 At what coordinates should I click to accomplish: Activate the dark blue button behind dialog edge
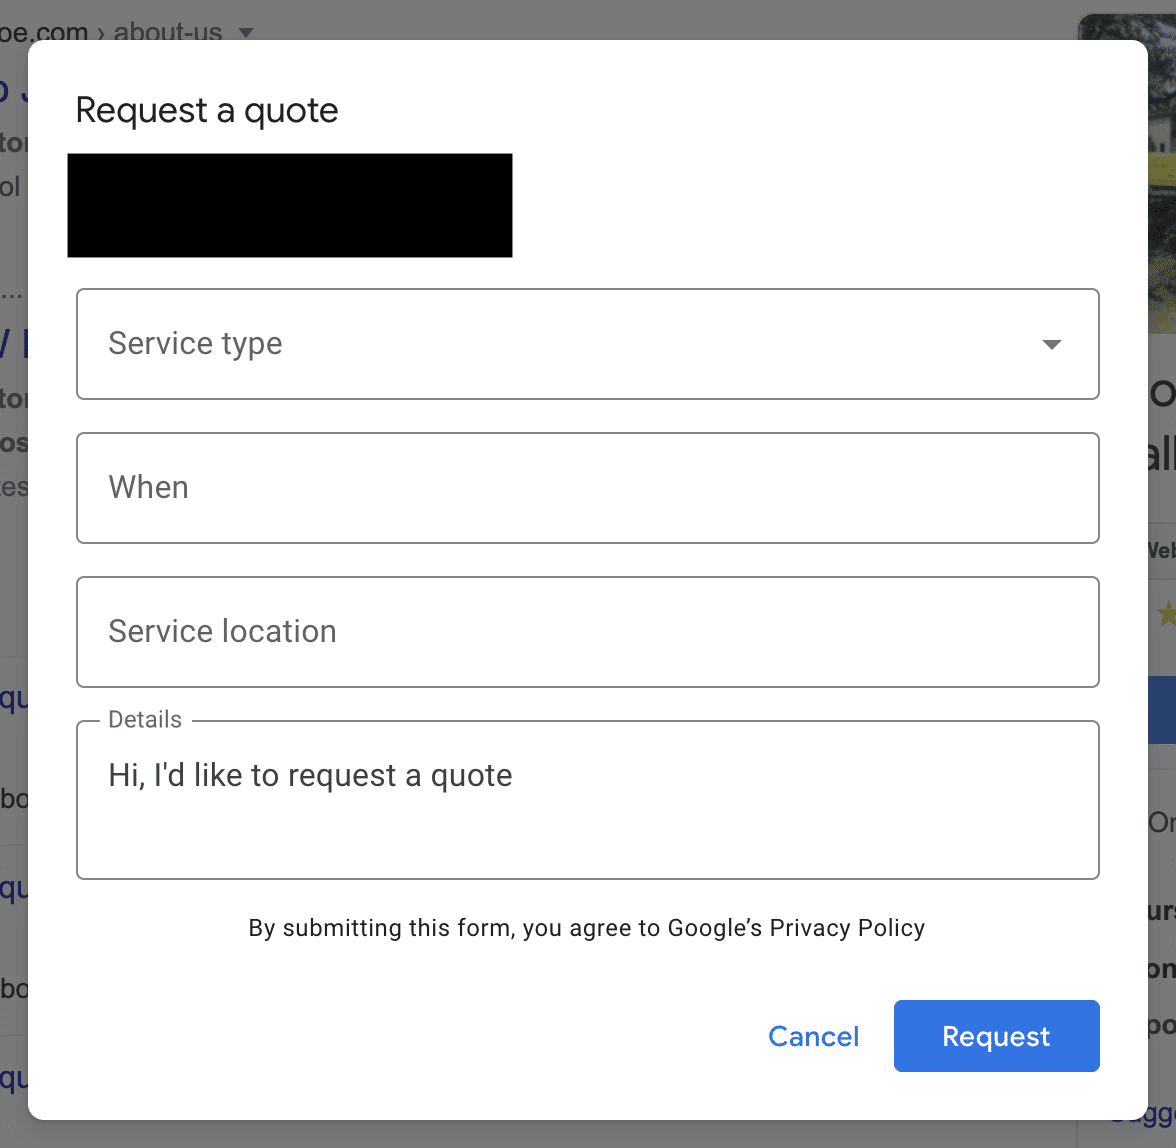tap(1162, 709)
